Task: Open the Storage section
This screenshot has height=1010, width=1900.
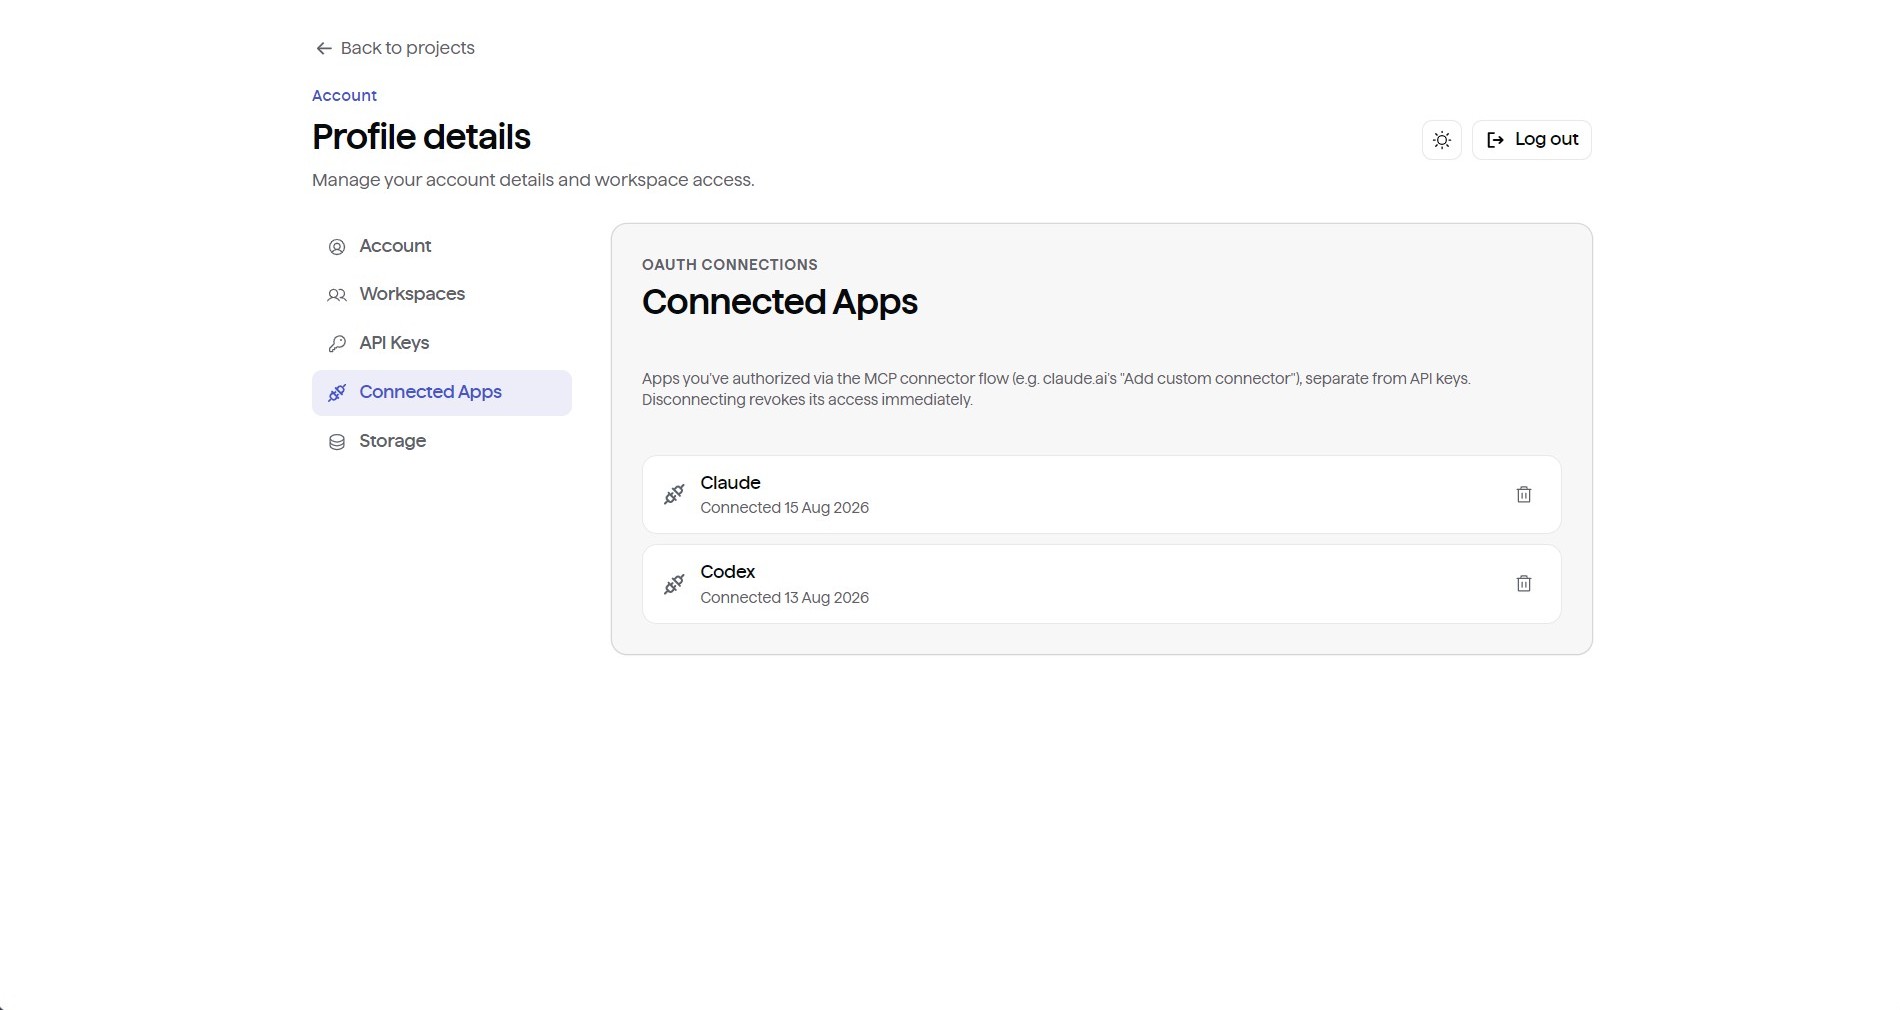Action: click(x=441, y=441)
